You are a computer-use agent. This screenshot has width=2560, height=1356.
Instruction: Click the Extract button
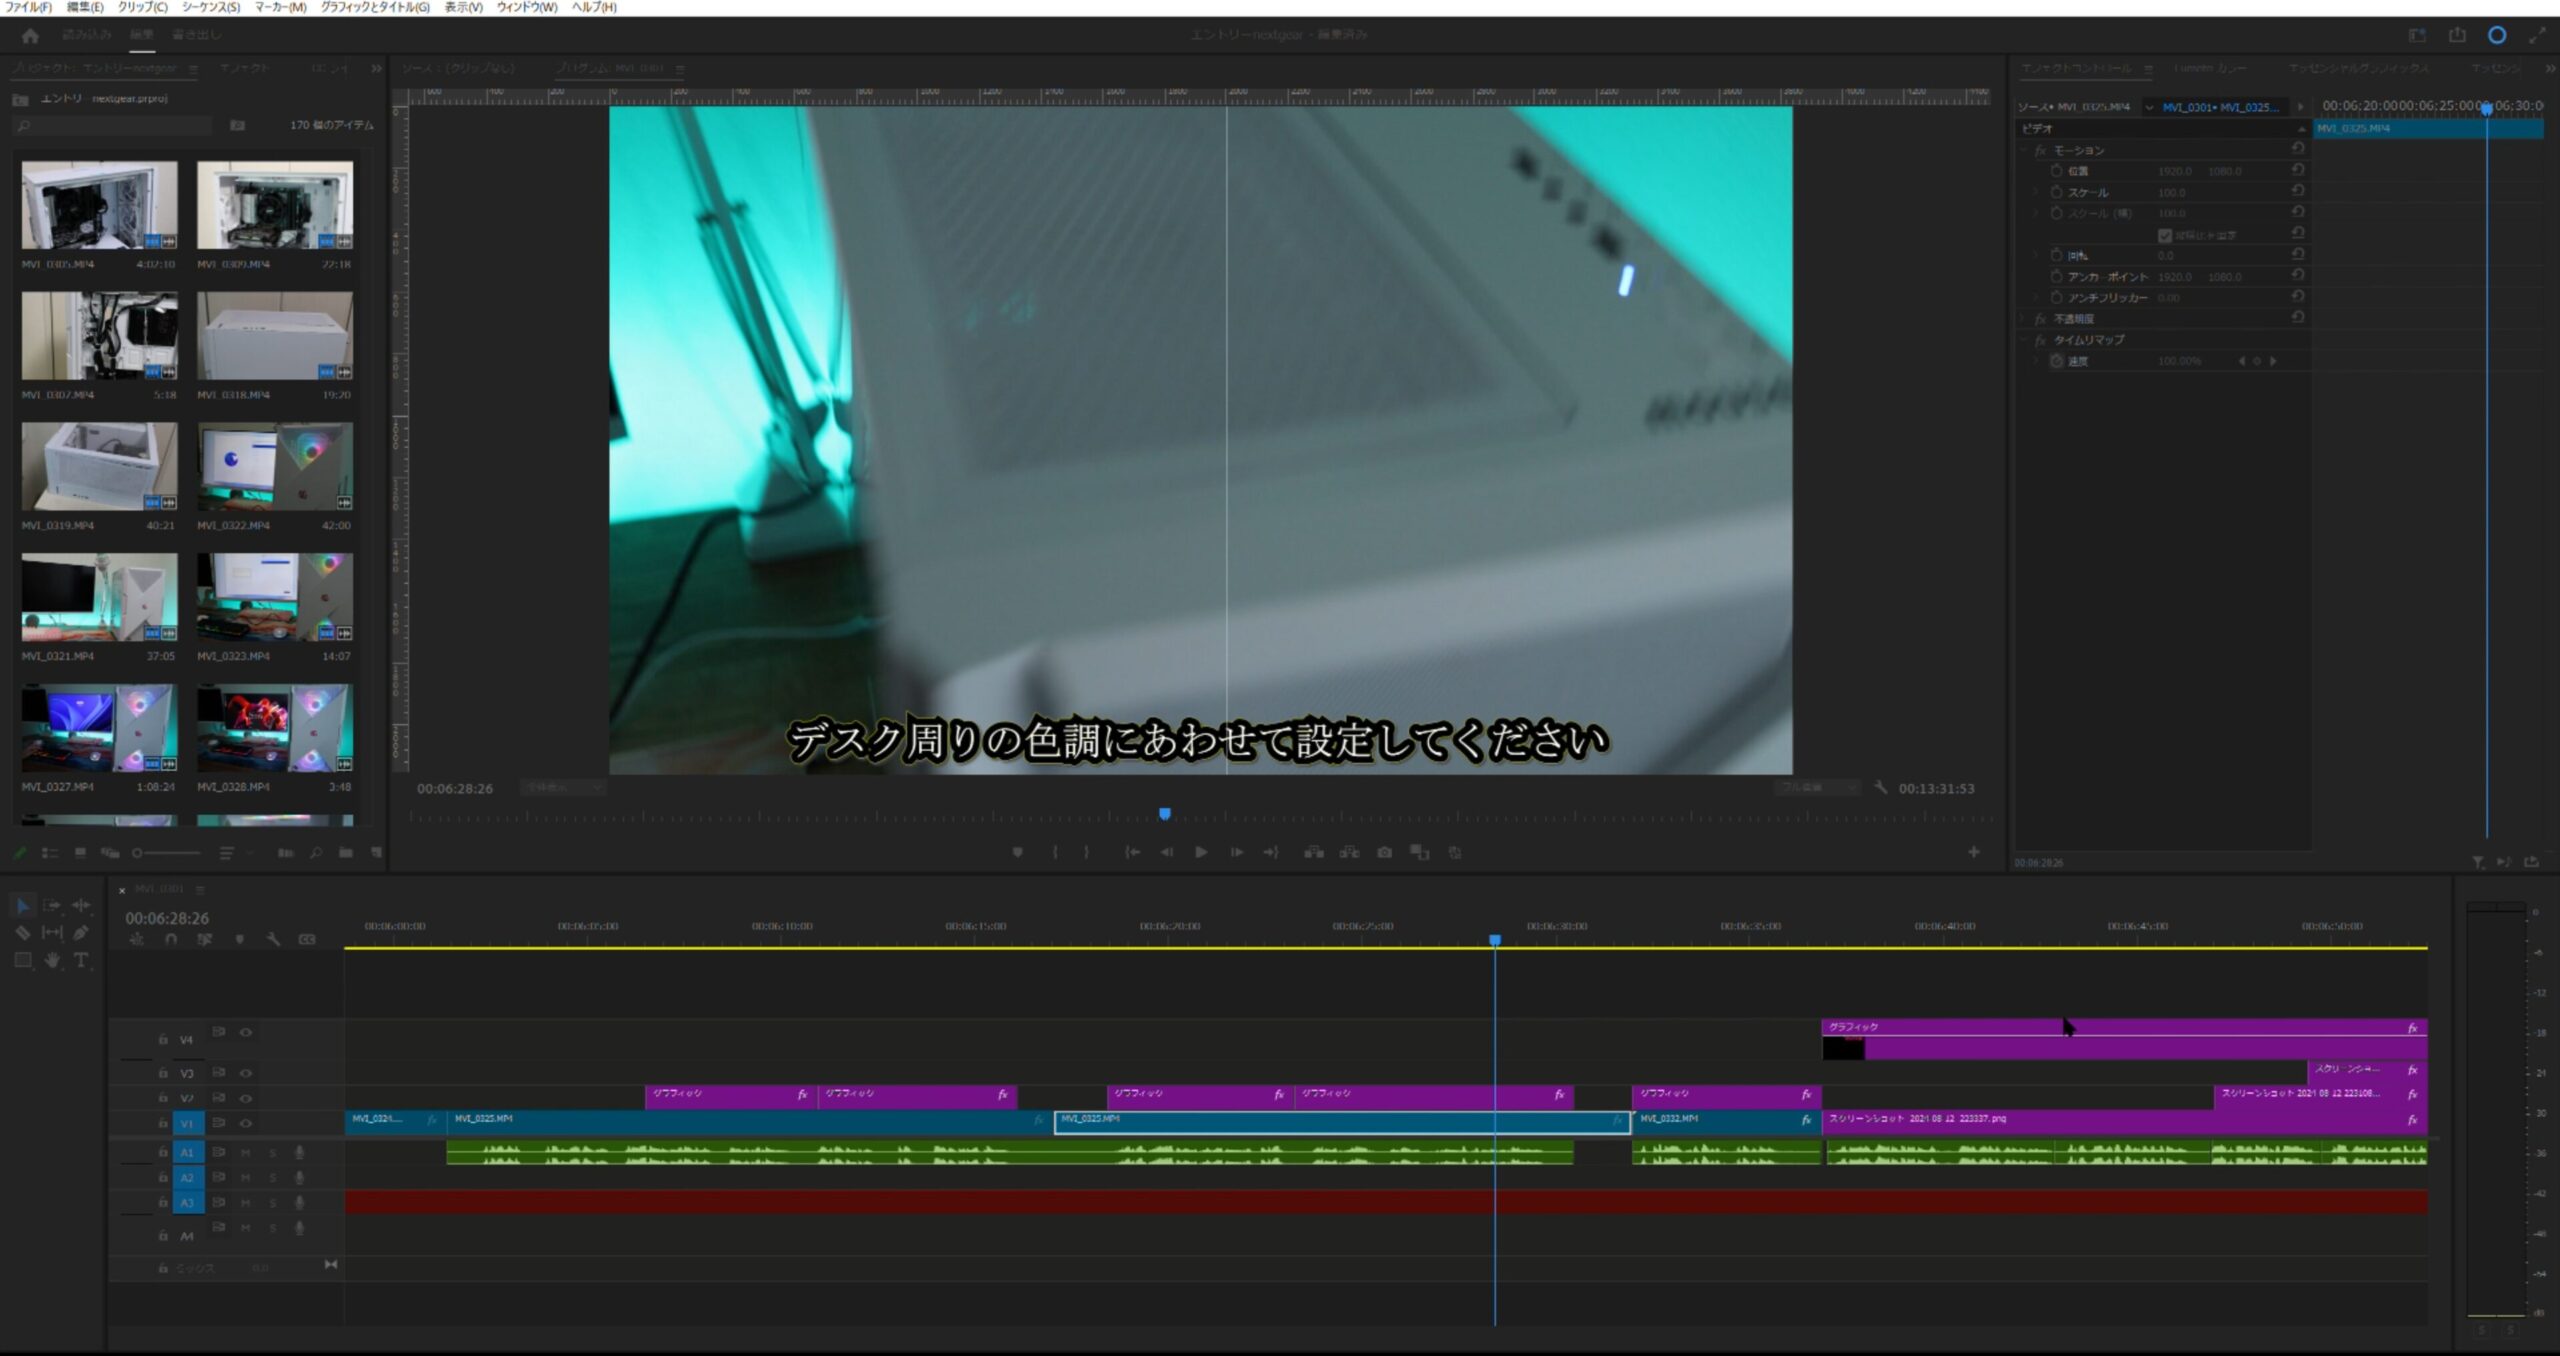[x=1349, y=852]
